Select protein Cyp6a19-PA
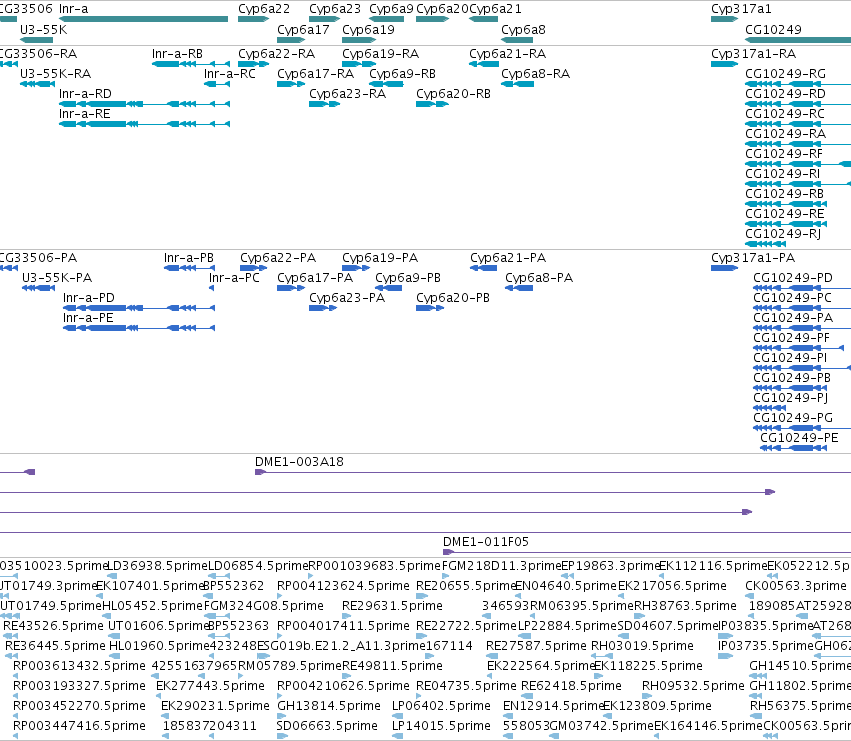 click(356, 268)
